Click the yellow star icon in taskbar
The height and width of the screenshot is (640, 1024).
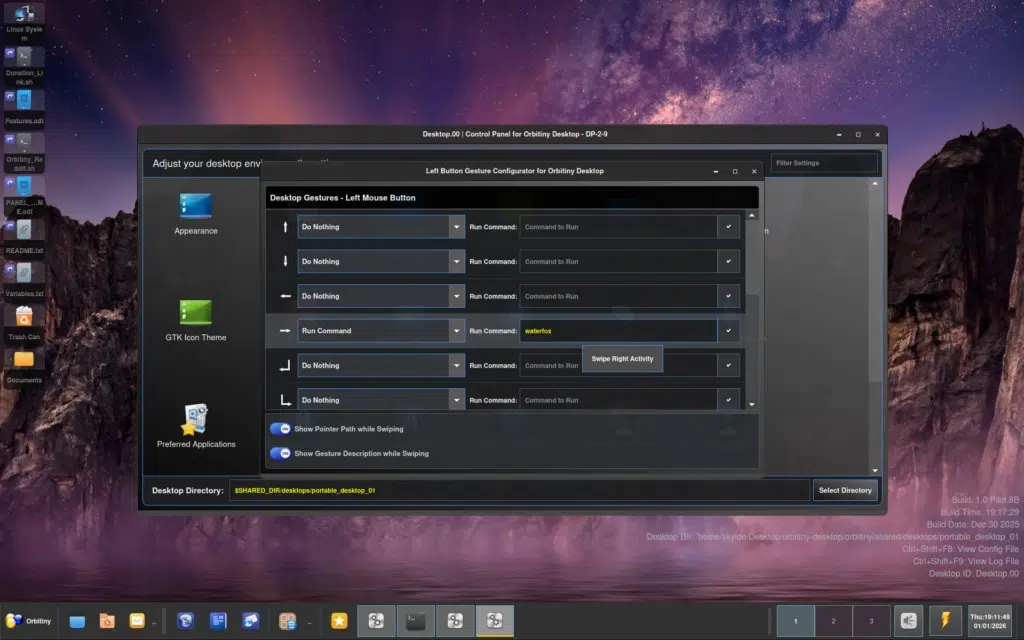[339, 621]
